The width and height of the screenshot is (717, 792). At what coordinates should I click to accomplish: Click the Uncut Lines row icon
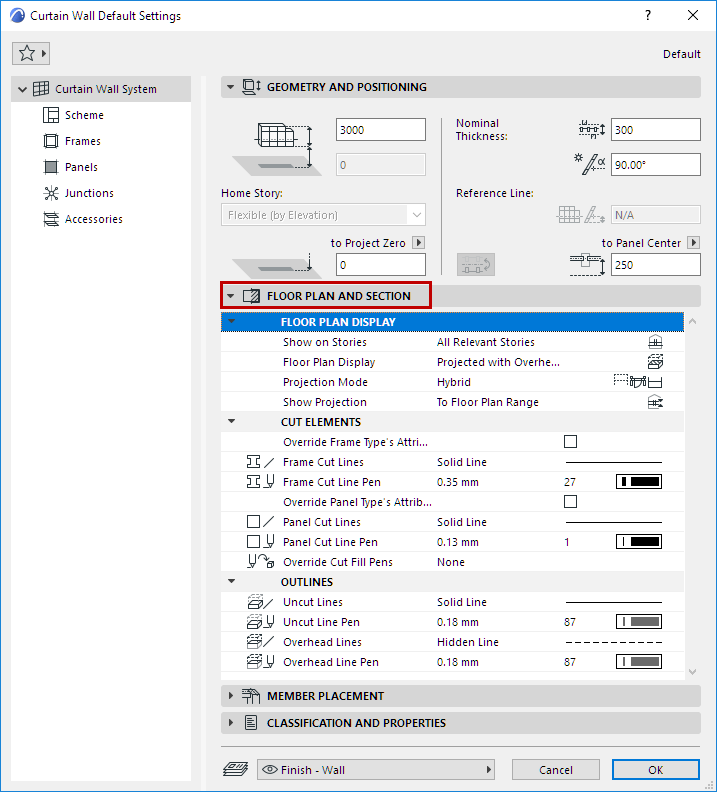(261, 602)
